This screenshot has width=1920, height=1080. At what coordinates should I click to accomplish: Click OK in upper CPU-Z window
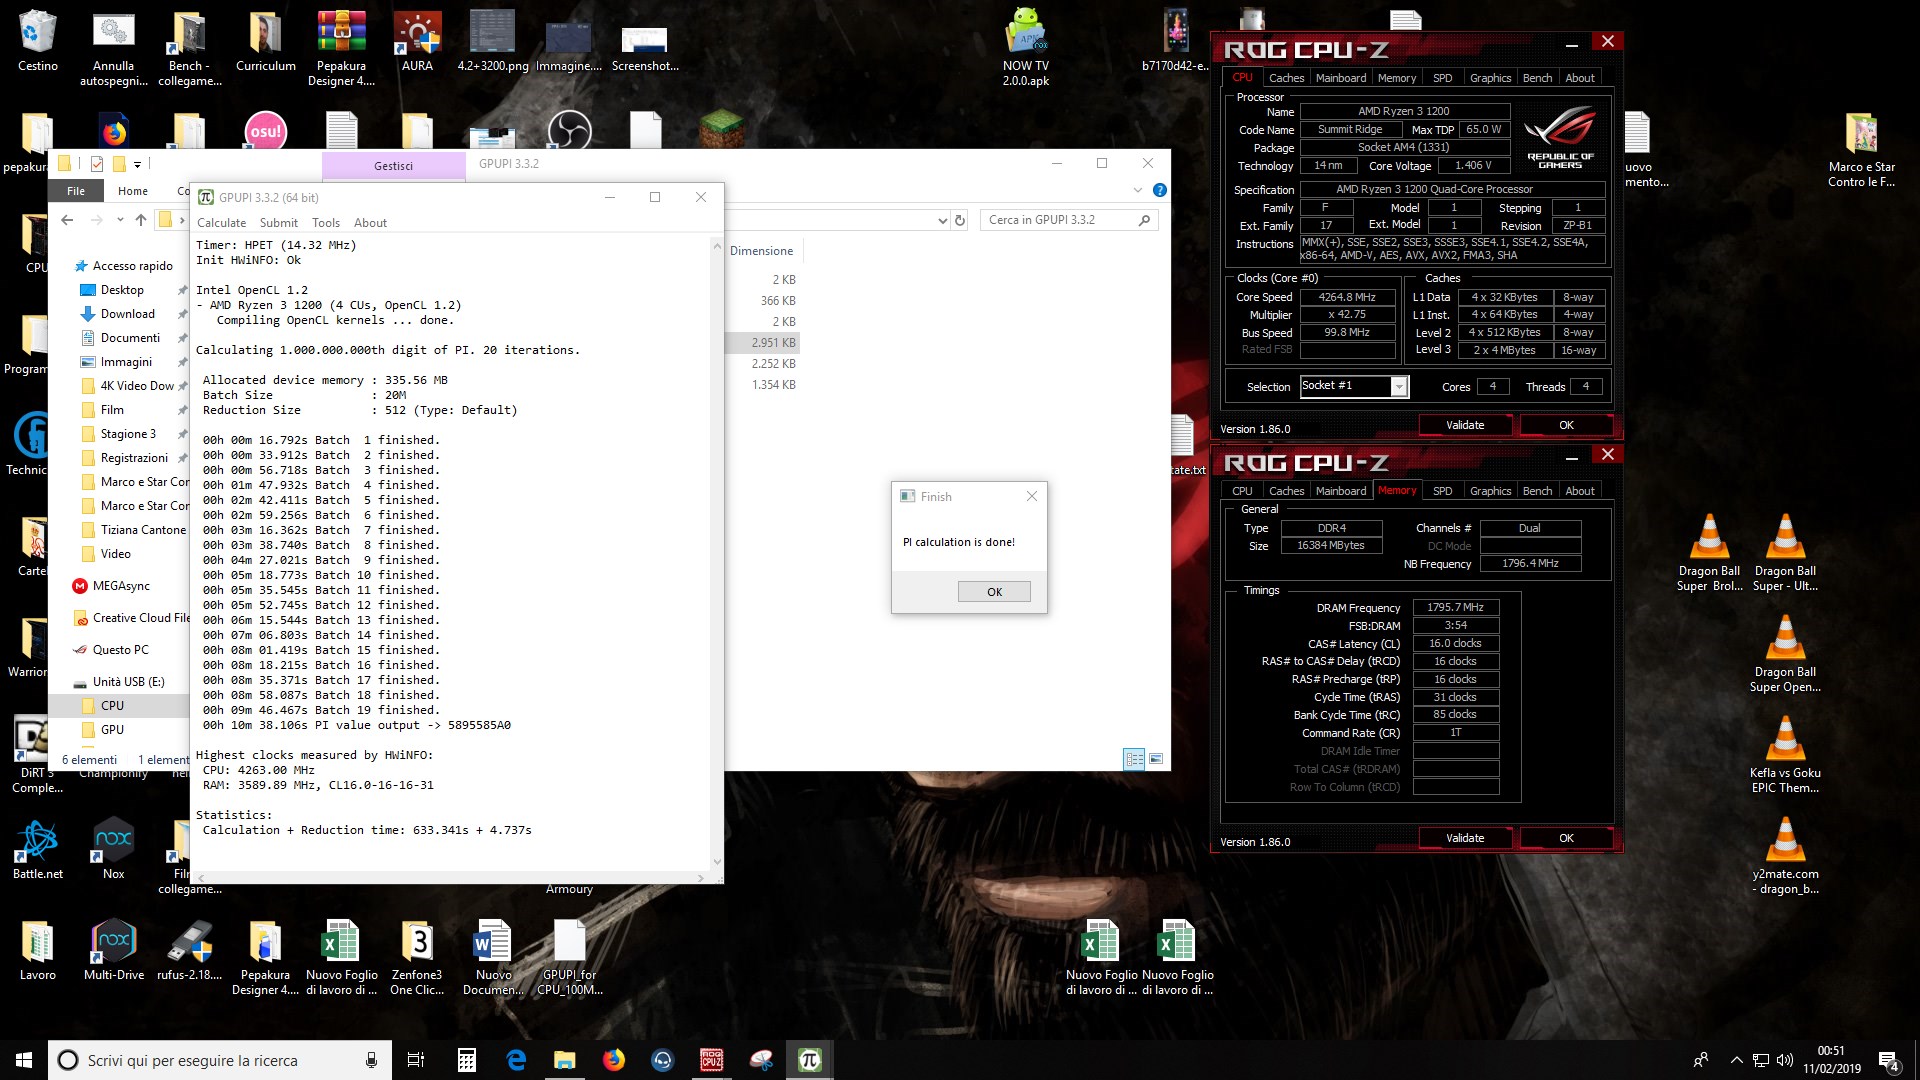pyautogui.click(x=1566, y=425)
